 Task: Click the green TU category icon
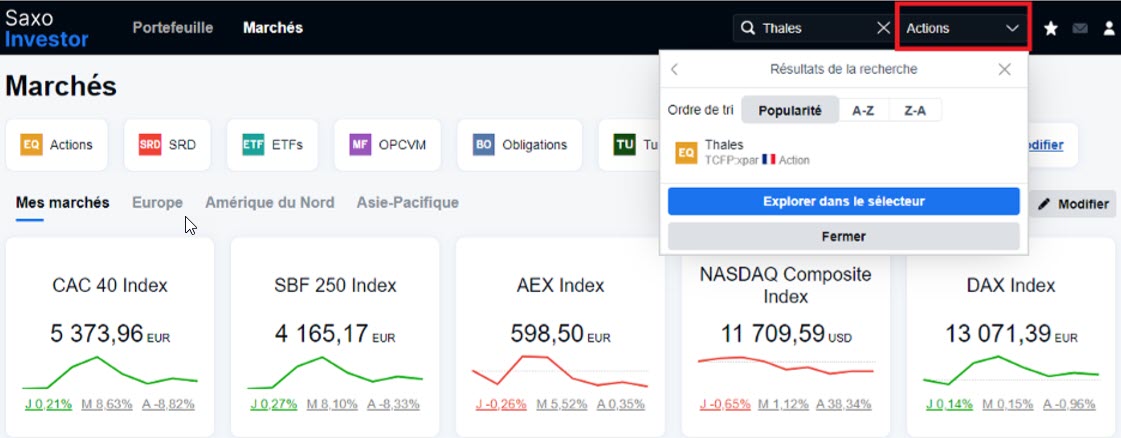pos(625,145)
